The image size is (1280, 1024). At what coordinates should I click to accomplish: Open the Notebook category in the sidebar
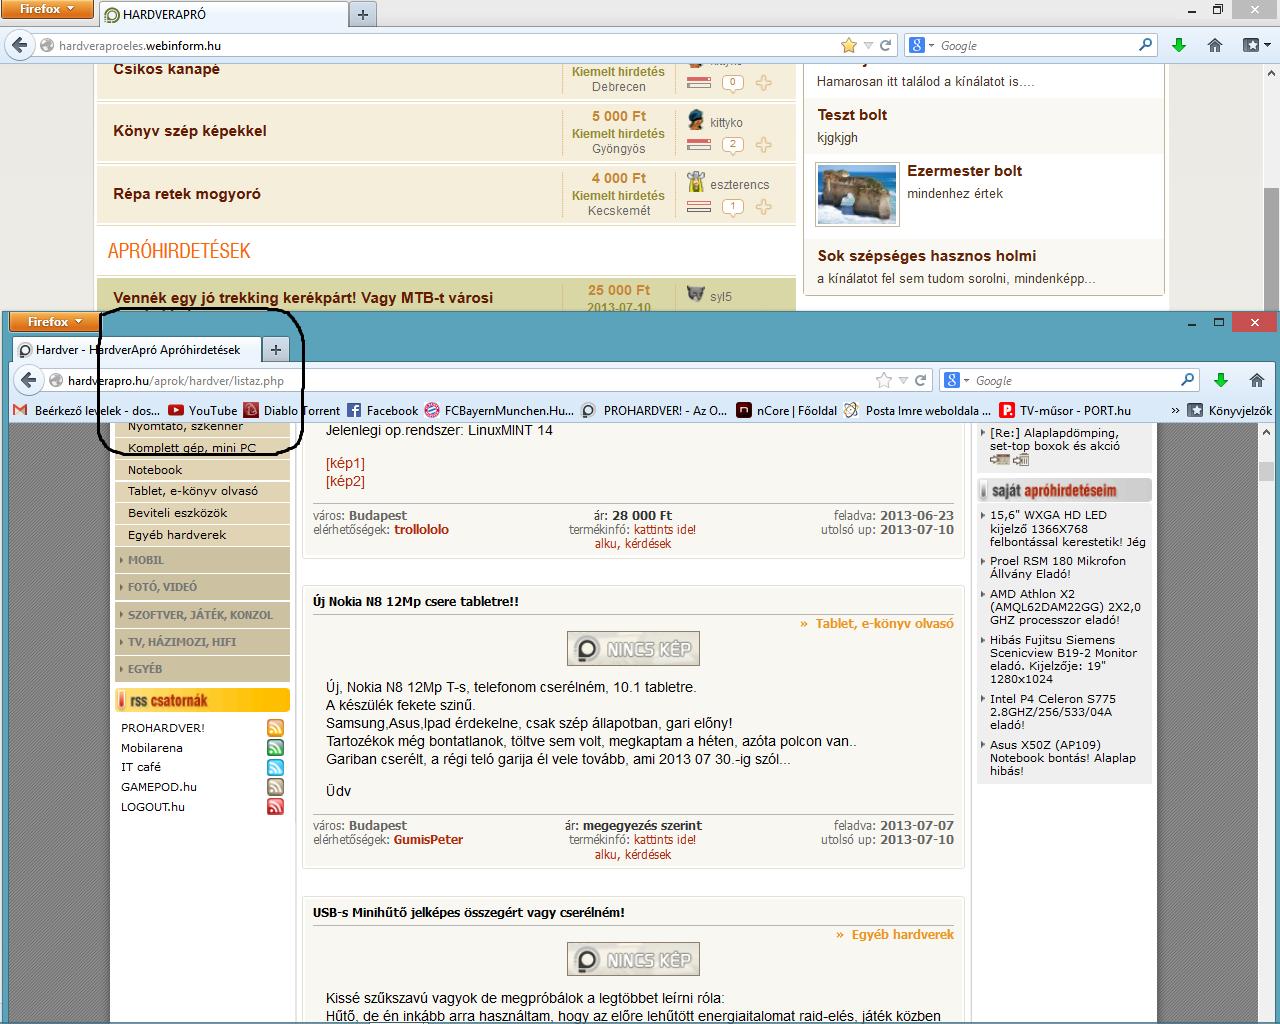[x=203, y=470]
